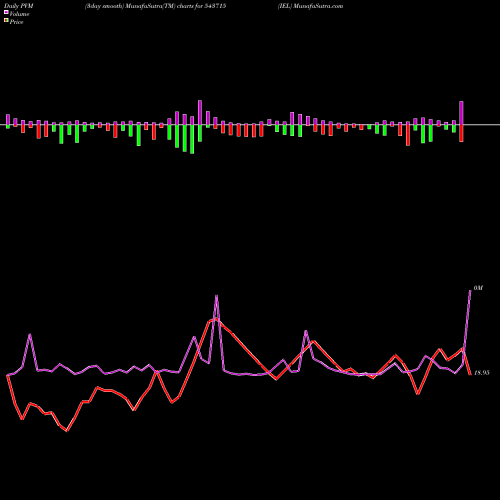Click the '(IEL) MunafaSutra.com' text
500x500 pixels.
pyautogui.click(x=311, y=6)
